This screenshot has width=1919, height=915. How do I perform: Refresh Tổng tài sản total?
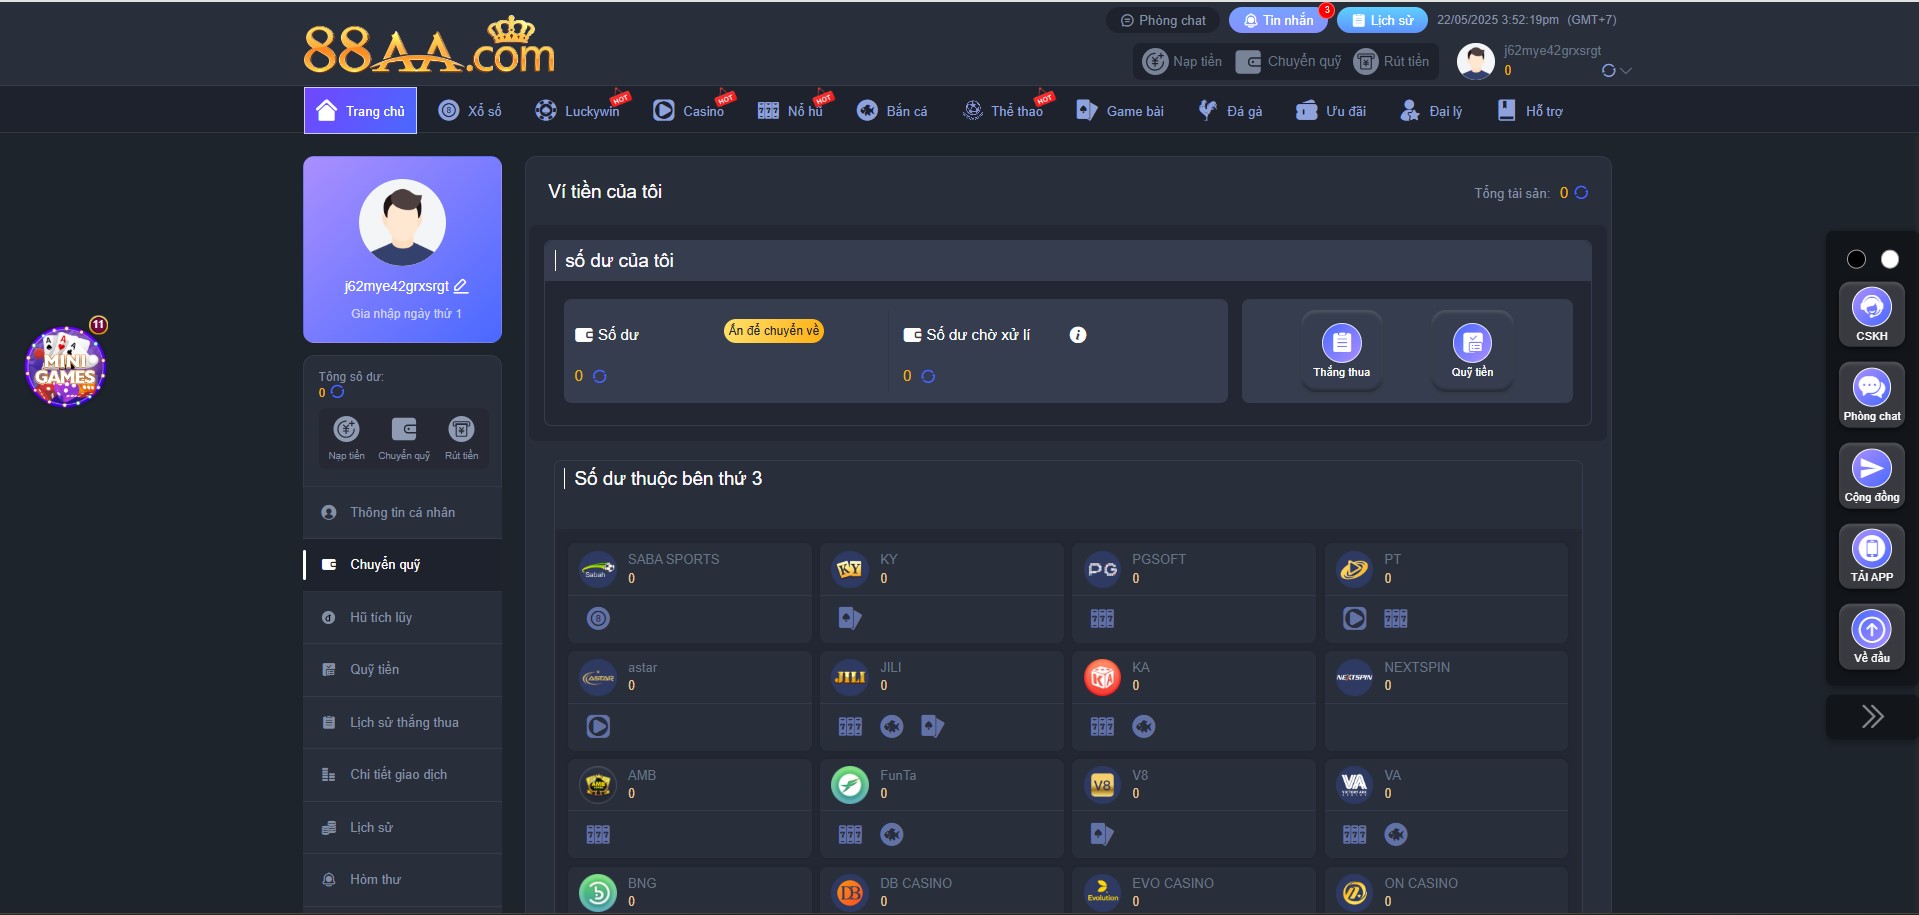tap(1581, 193)
